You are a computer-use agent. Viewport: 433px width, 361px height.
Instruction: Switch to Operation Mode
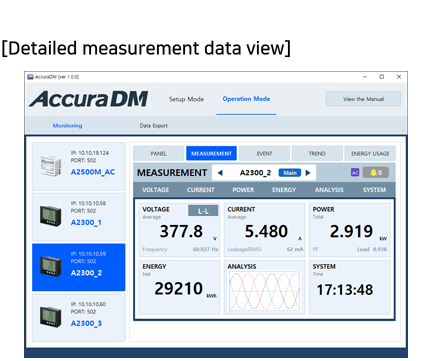(x=246, y=99)
